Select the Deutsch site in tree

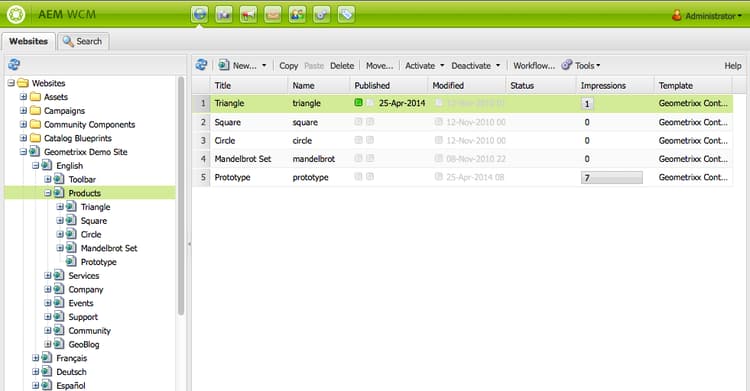click(71, 371)
